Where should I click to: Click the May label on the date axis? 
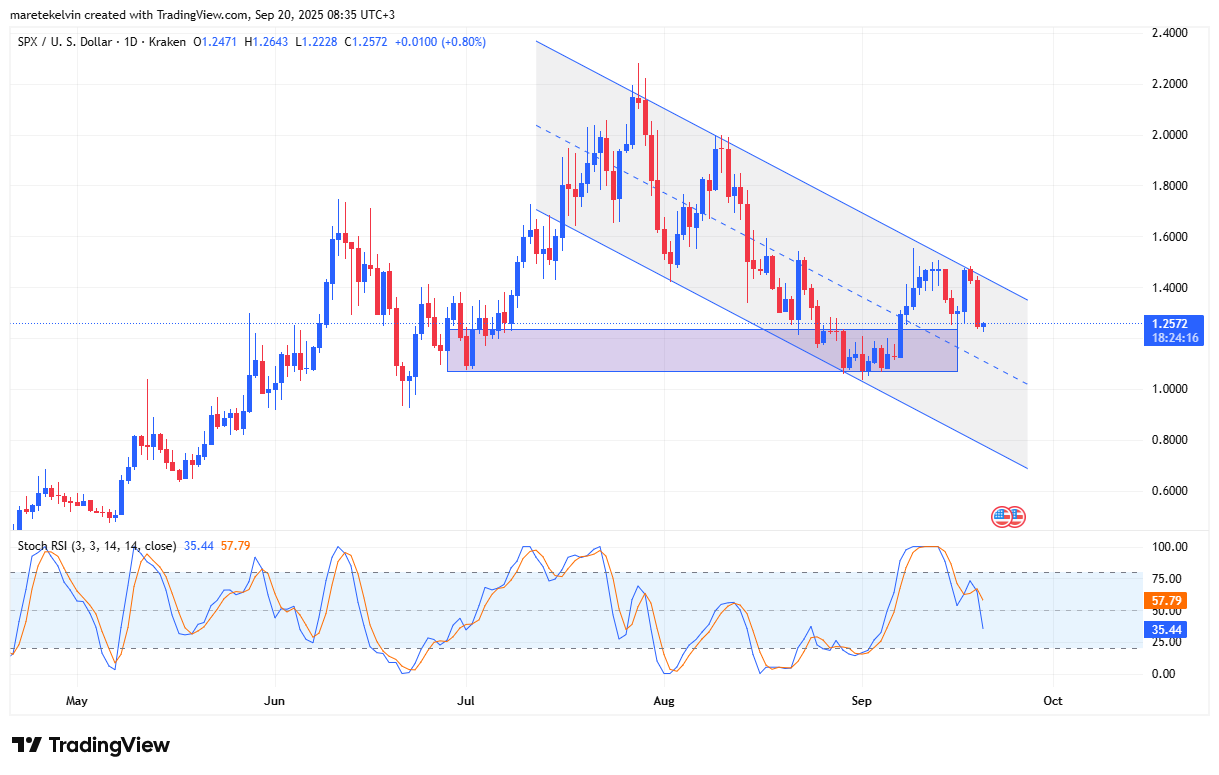tap(77, 701)
